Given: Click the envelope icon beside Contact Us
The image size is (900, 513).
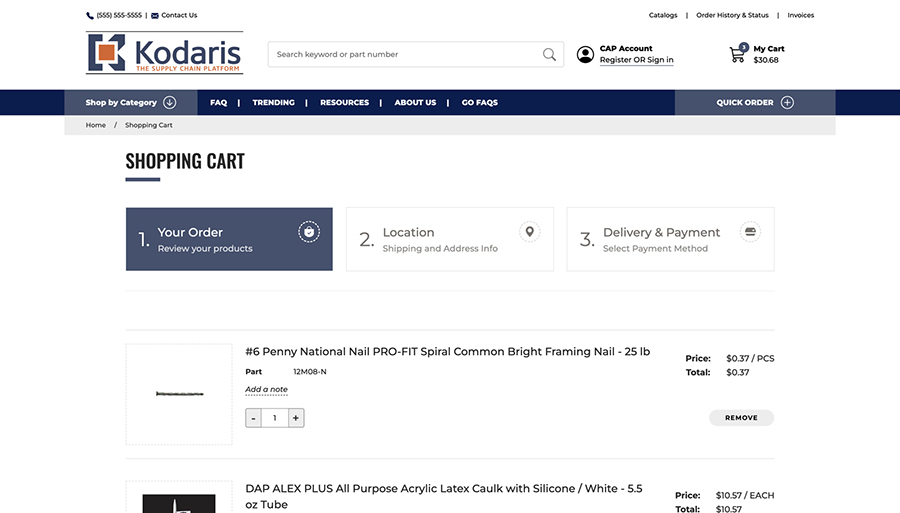Looking at the screenshot, I should [x=155, y=15].
